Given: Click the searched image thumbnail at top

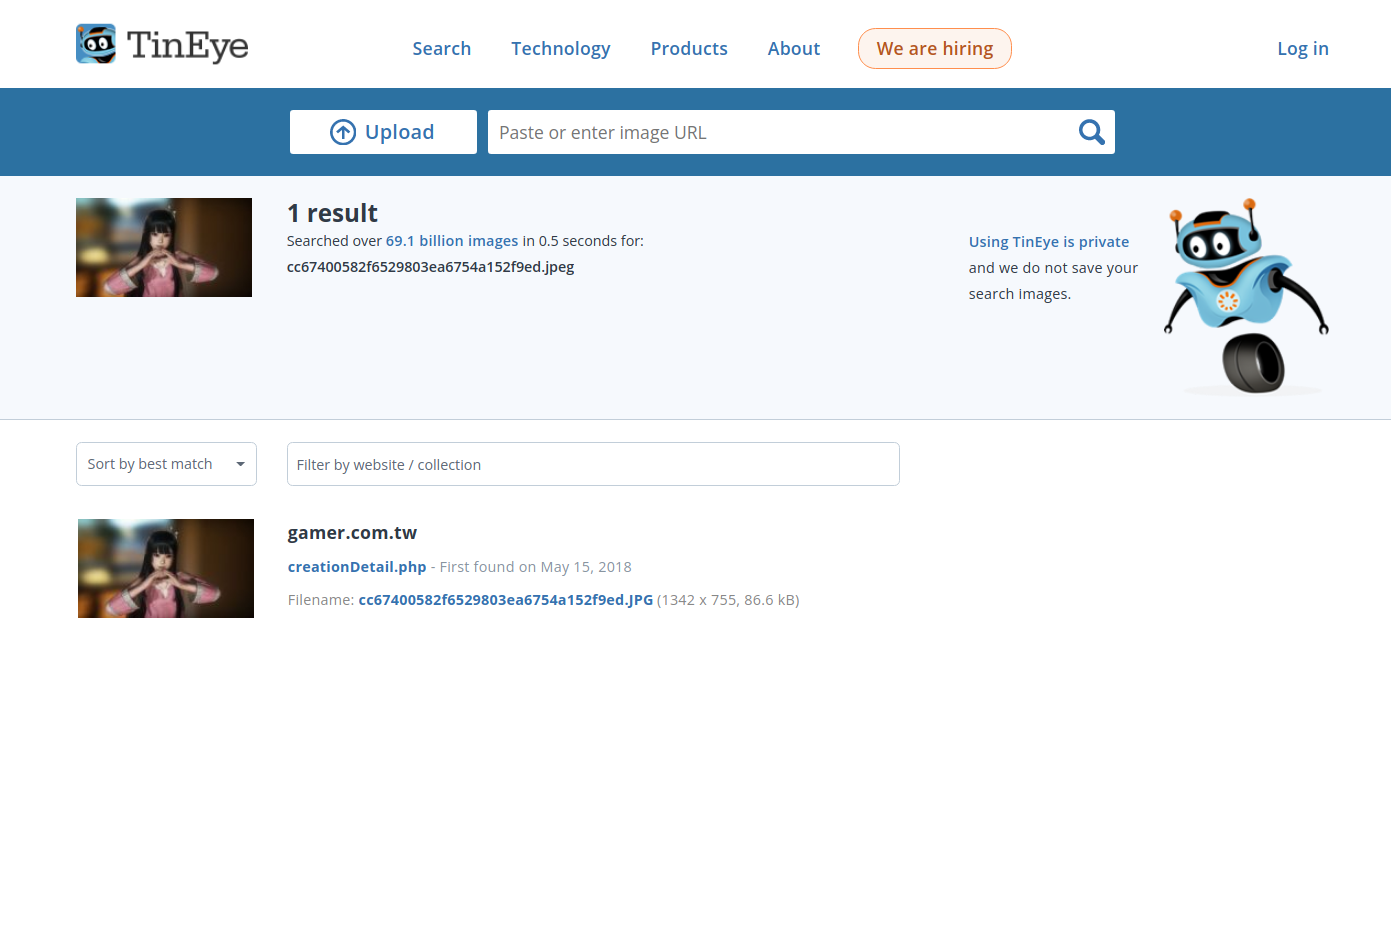Looking at the screenshot, I should coord(164,247).
